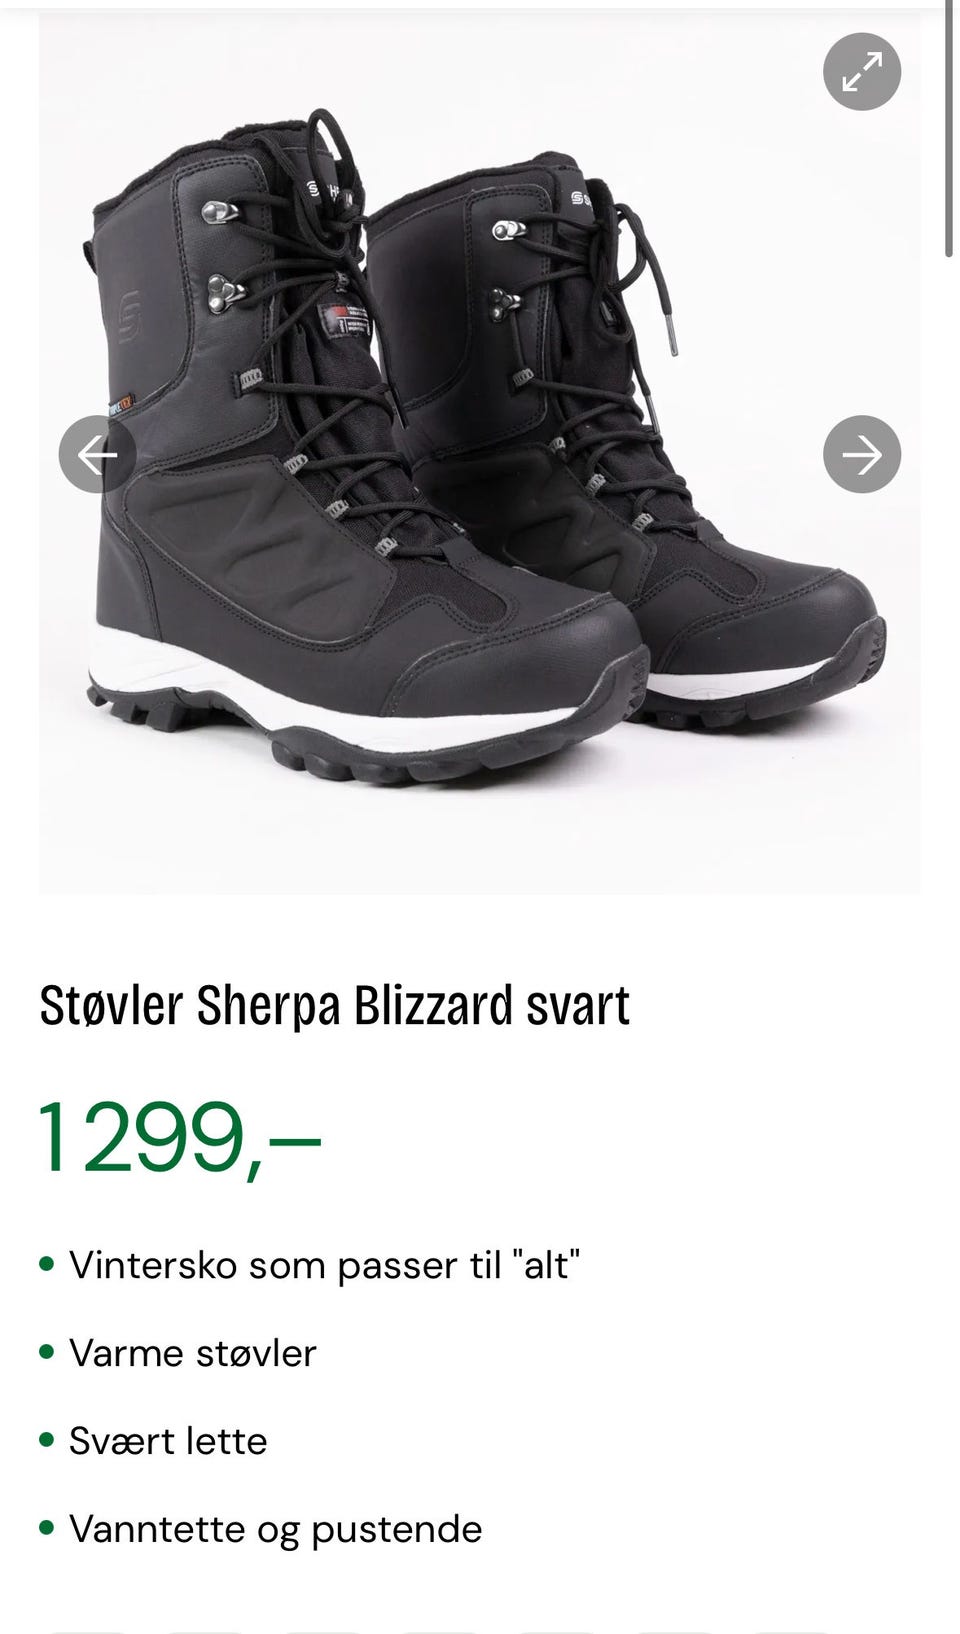
Task: Click the S logo on left boot side
Action: [129, 316]
